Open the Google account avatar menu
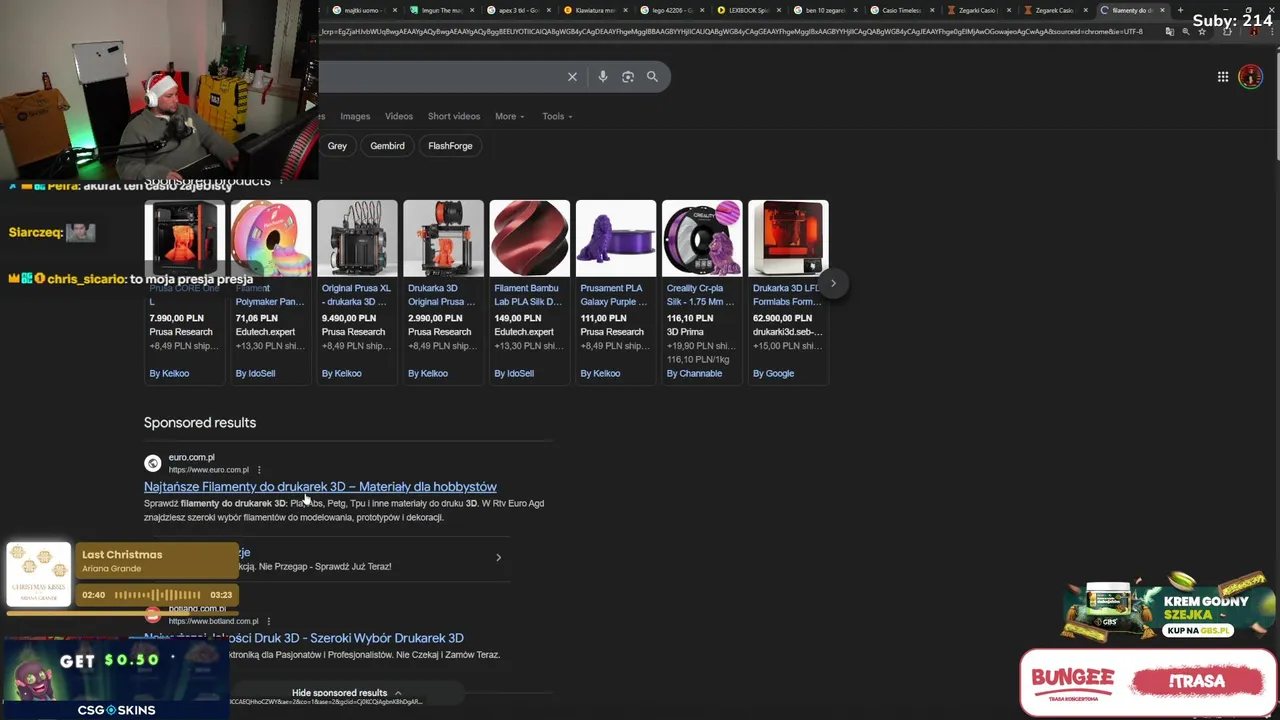The width and height of the screenshot is (1280, 720). point(1251,77)
